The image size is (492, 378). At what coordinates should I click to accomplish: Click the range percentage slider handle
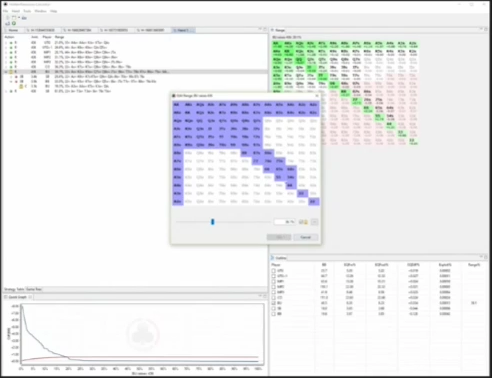pos(212,222)
